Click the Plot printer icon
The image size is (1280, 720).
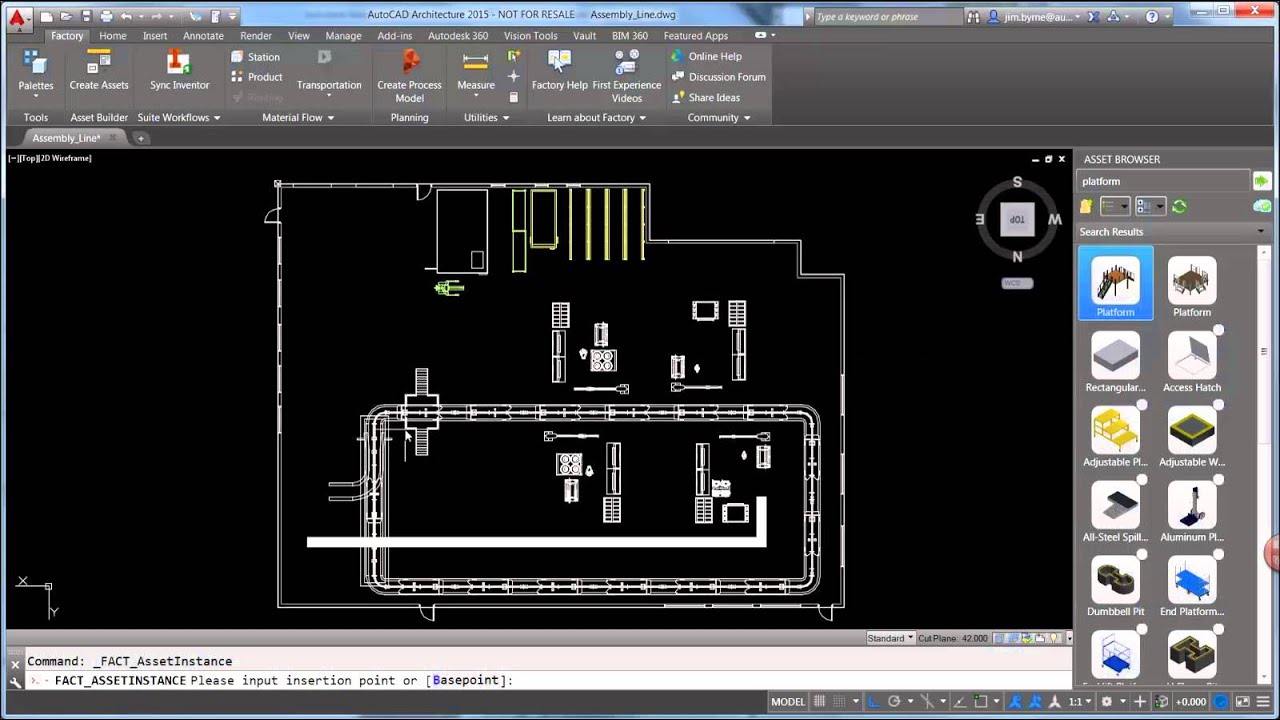point(106,16)
